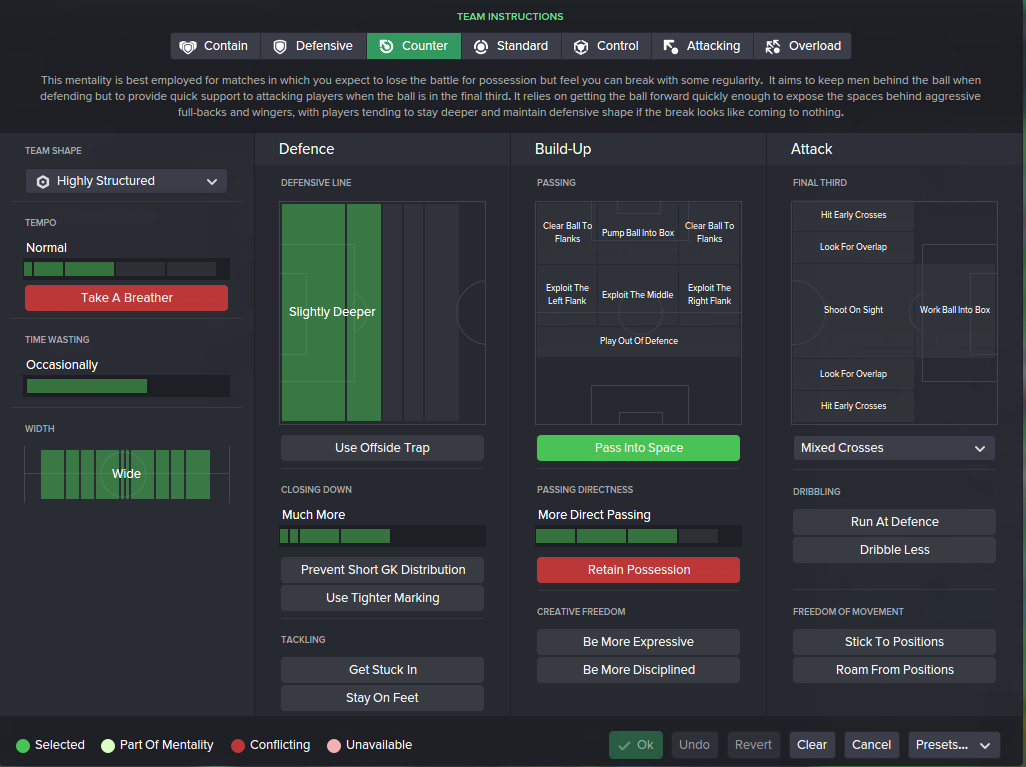The width and height of the screenshot is (1026, 767).
Task: Click the Control mentality icon
Action: pyautogui.click(x=581, y=46)
